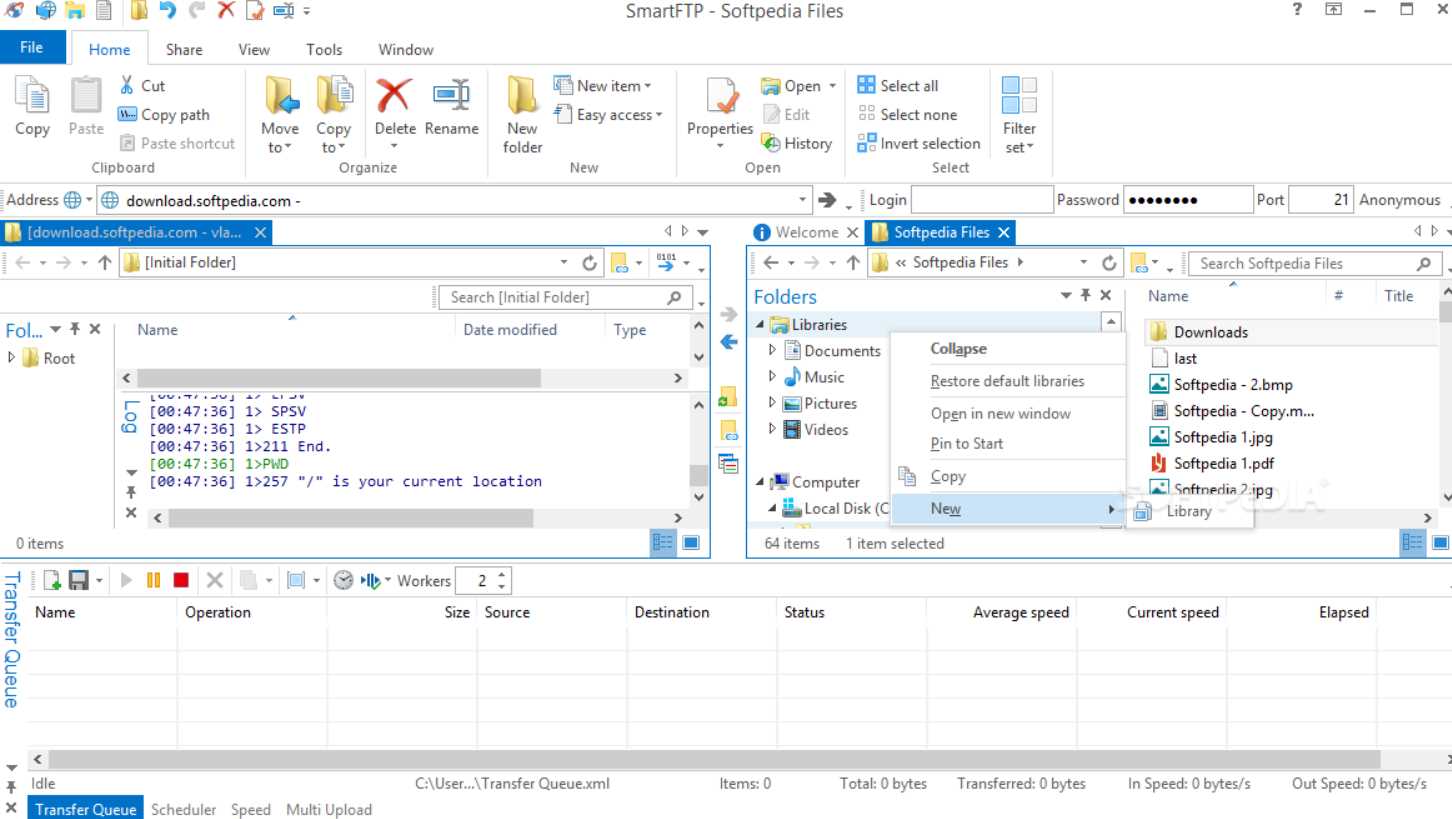The image size is (1452, 819).
Task: Pin the remote Fol... tree panel
Action: click(x=75, y=329)
